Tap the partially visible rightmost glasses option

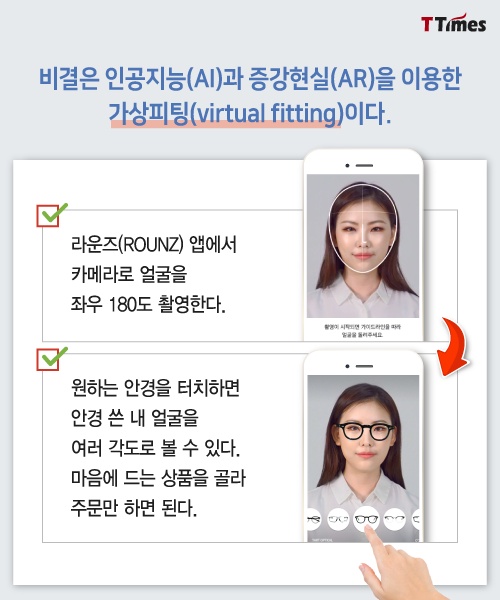point(415,519)
